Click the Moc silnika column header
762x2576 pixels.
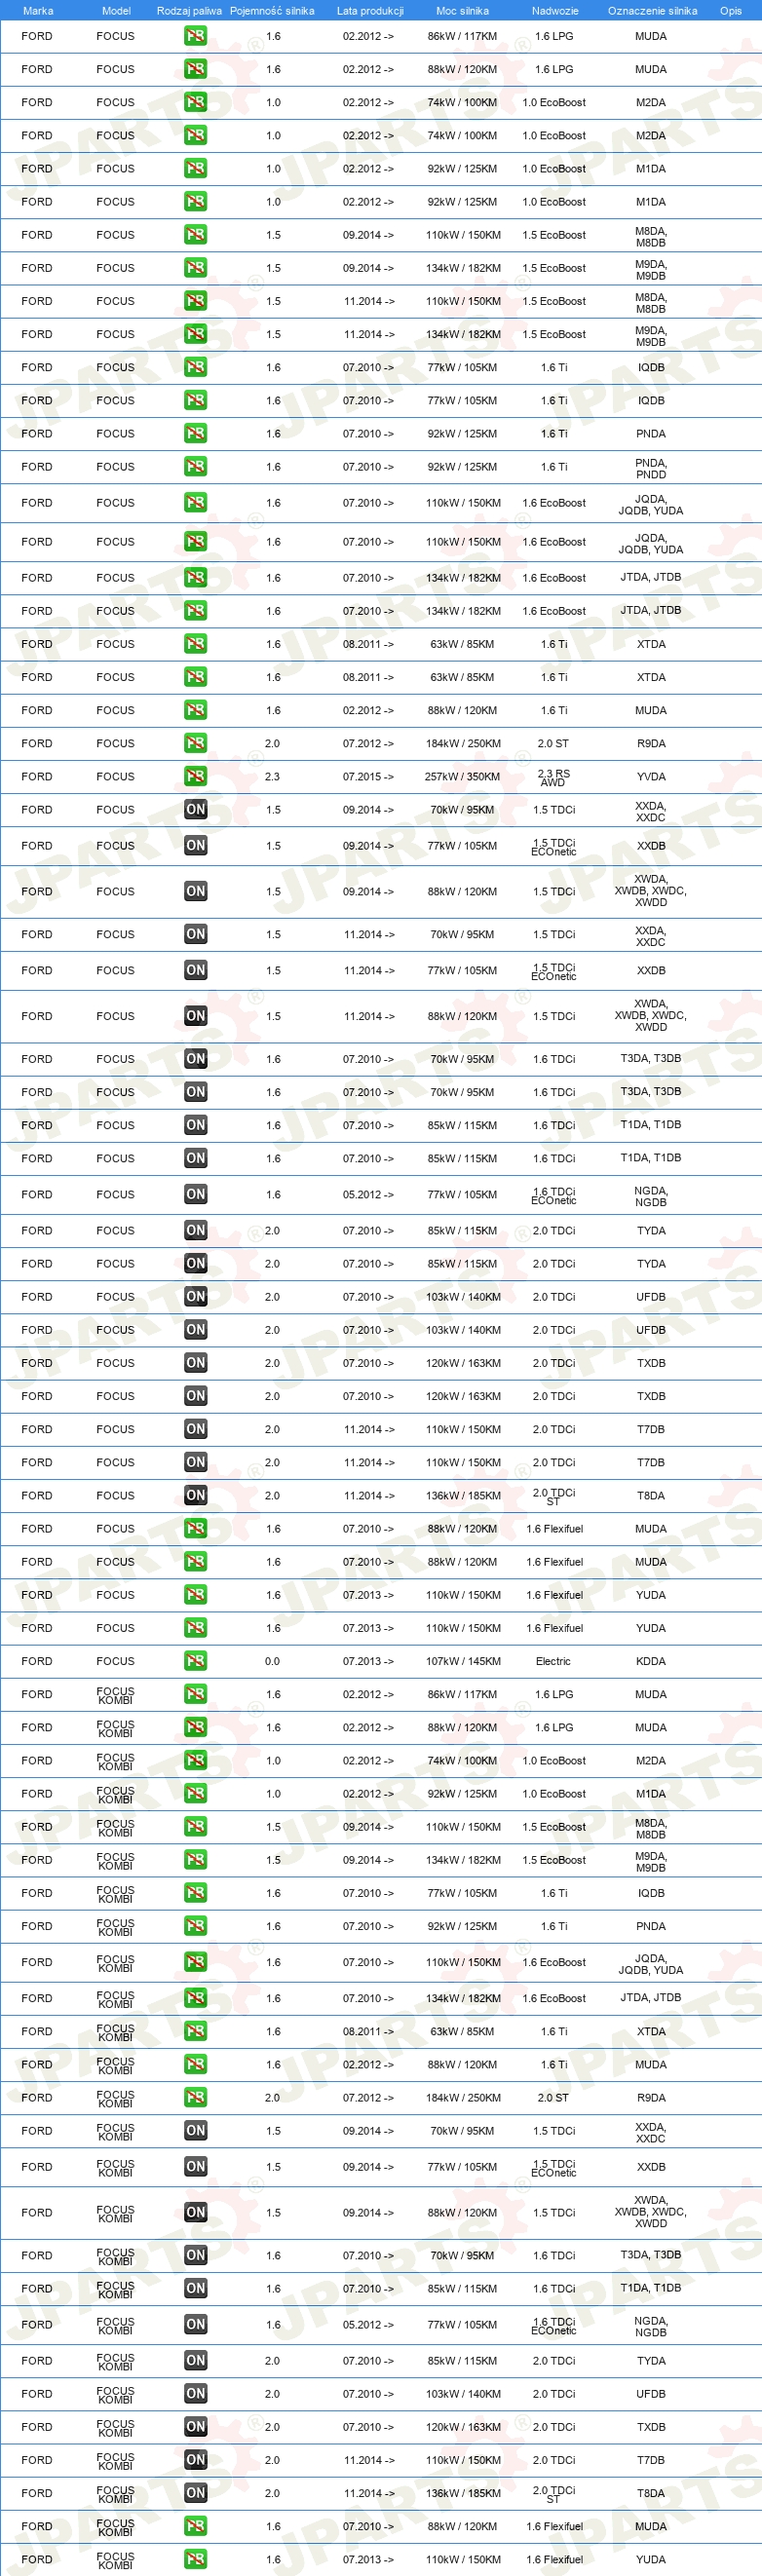pyautogui.click(x=462, y=11)
